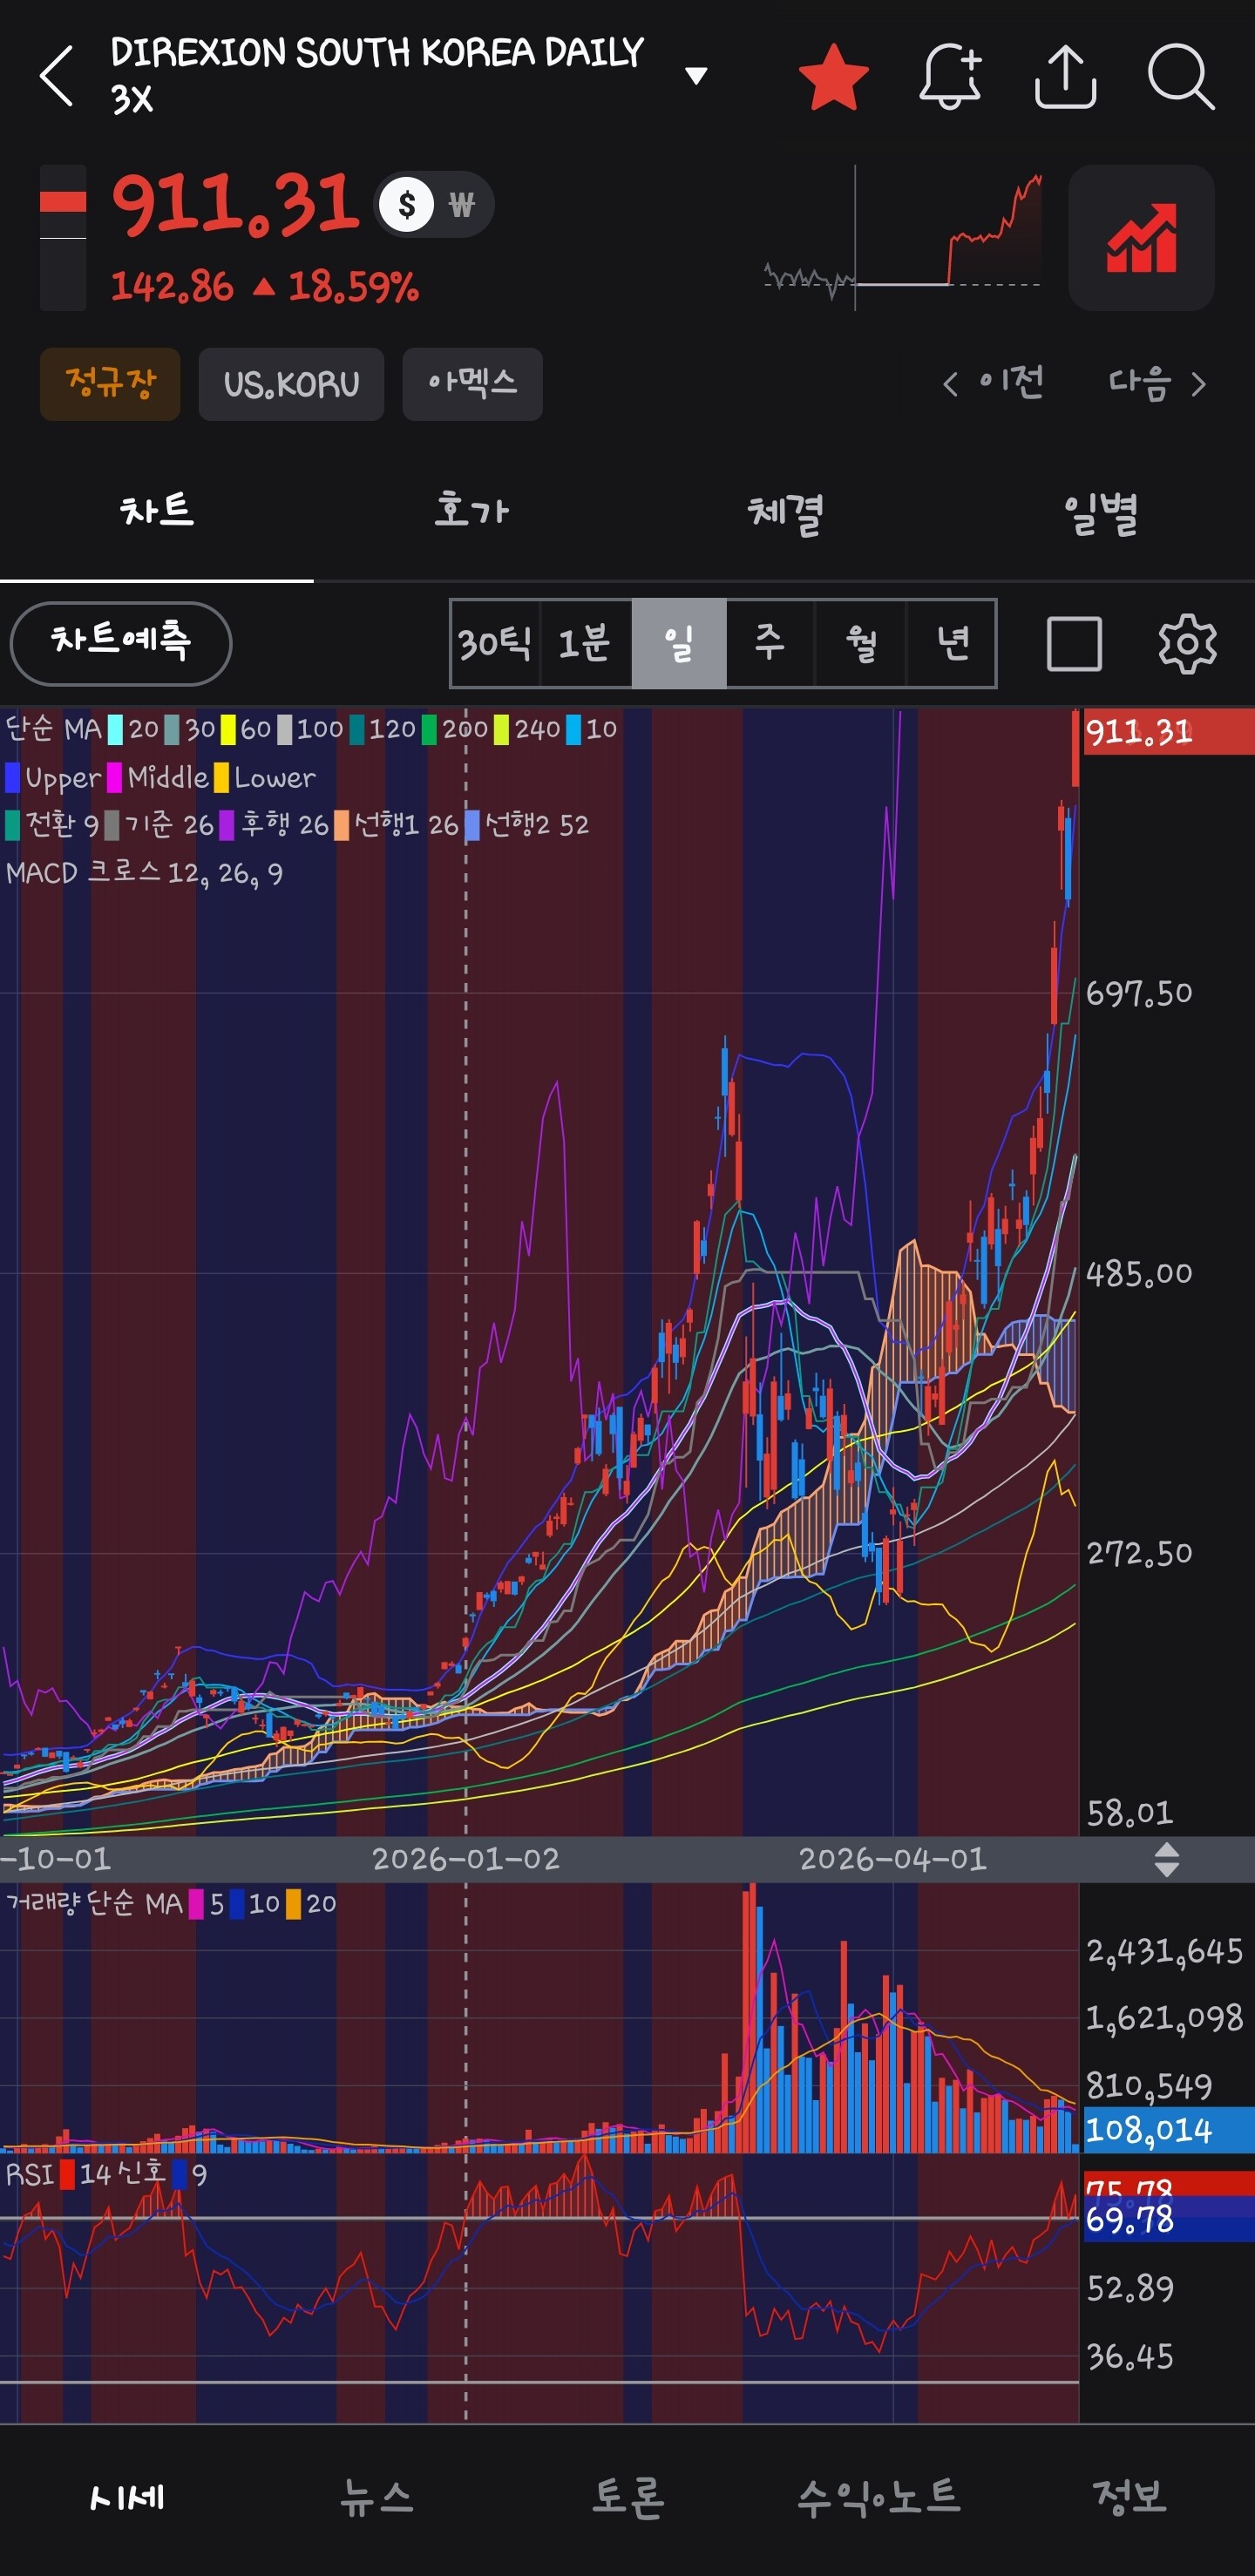
Task: Switch to the 호가 tab
Action: [471, 511]
